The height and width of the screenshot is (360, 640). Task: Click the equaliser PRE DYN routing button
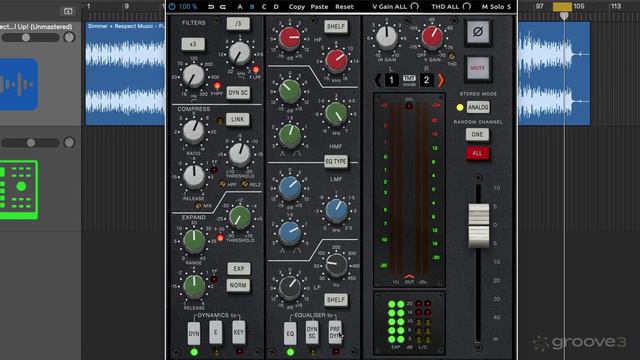[x=335, y=332]
